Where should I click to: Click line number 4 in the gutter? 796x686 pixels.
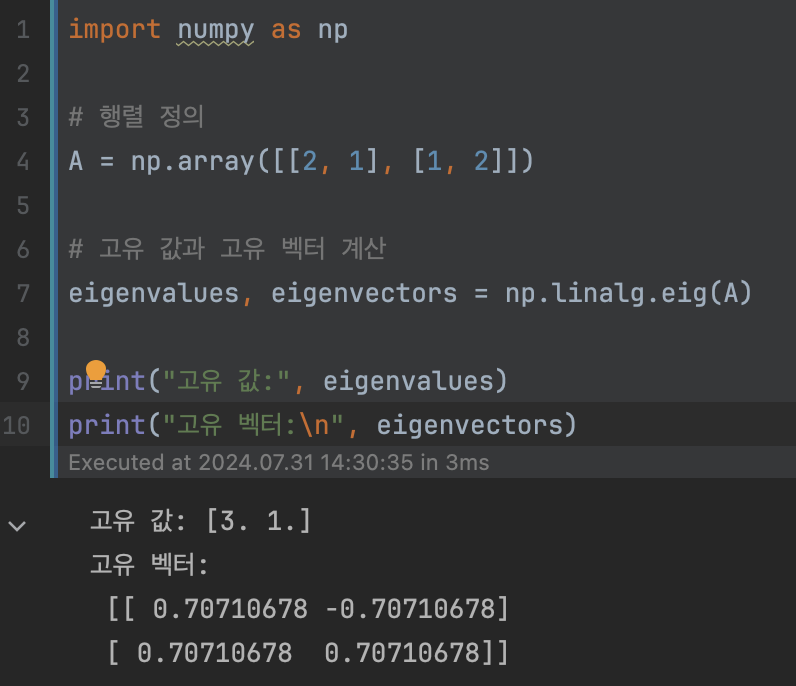point(23,161)
